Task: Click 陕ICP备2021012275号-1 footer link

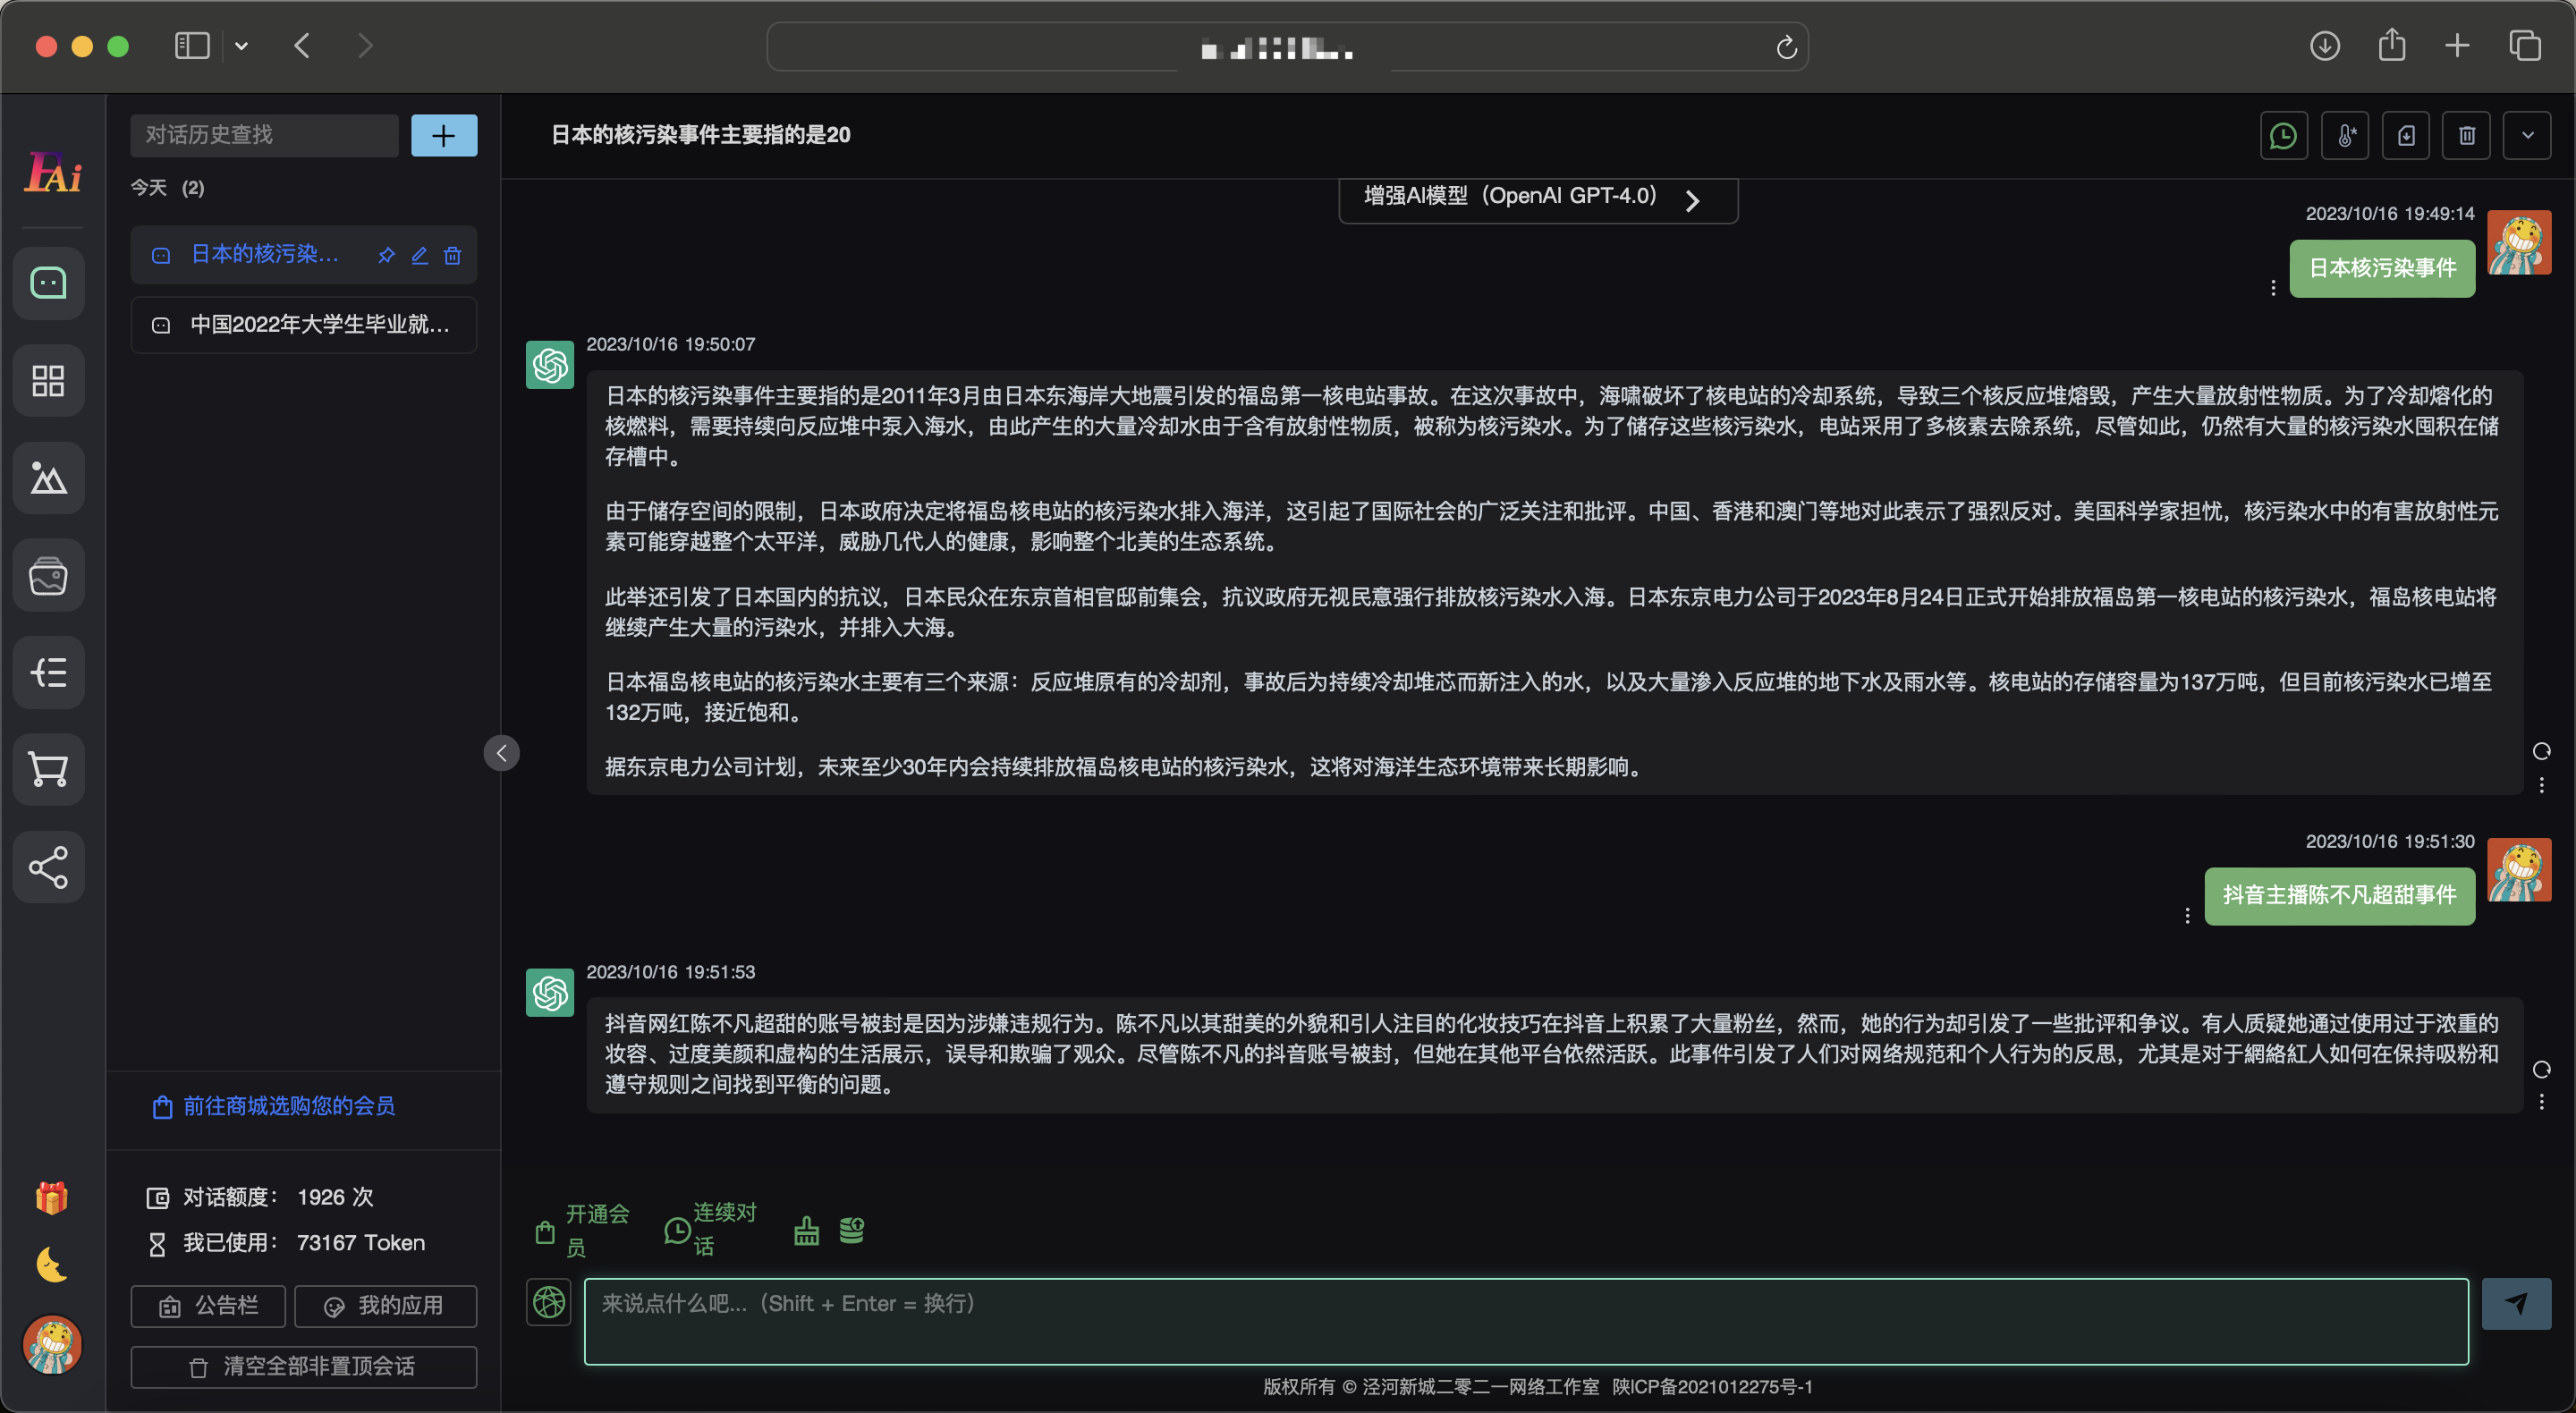Action: coord(1712,1387)
